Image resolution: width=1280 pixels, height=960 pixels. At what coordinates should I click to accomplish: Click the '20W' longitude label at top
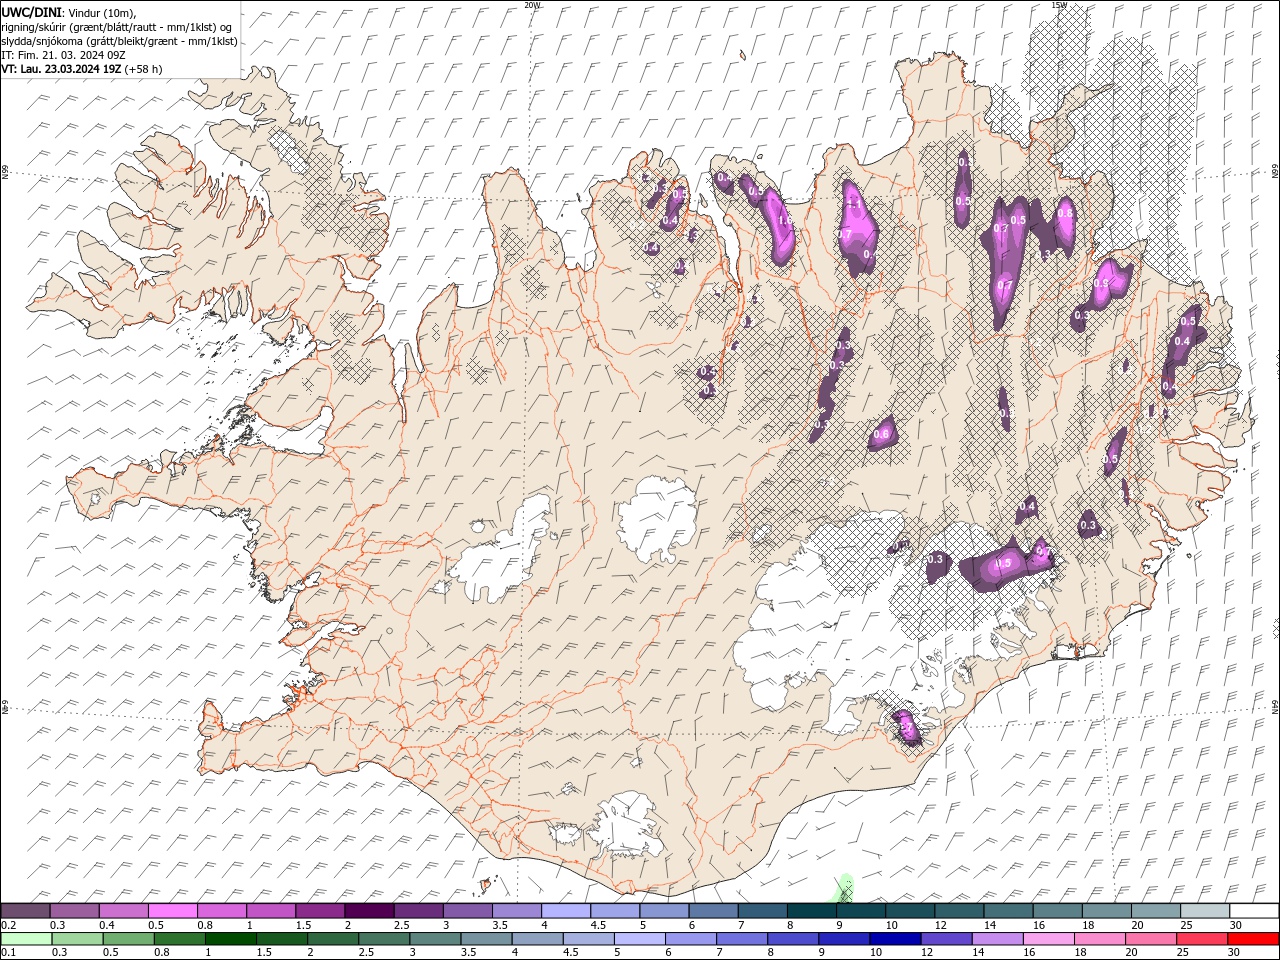tap(532, 5)
